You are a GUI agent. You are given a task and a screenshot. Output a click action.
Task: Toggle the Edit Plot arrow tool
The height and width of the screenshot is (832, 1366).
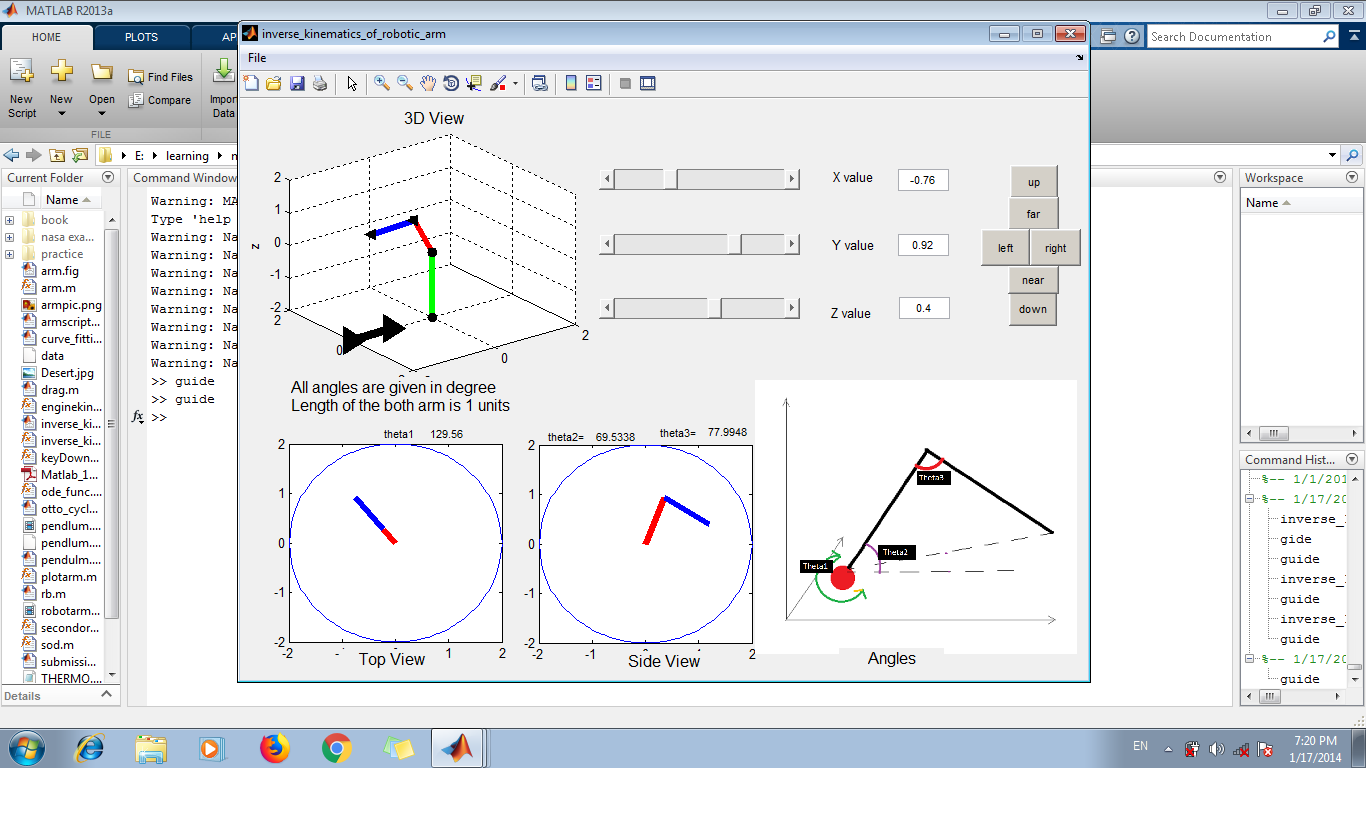[351, 83]
